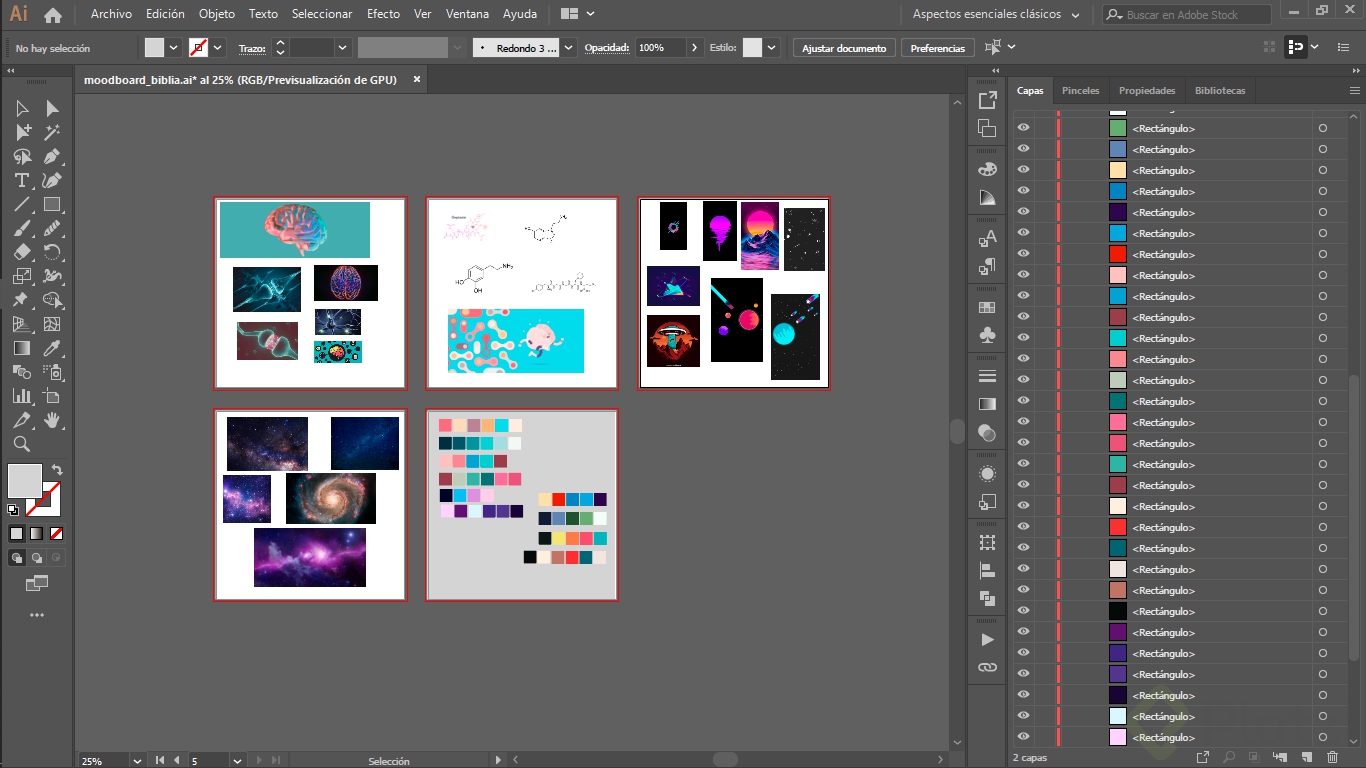This screenshot has width=1366, height=768.
Task: Hide the topmost Rectángulo layer
Action: click(1023, 127)
